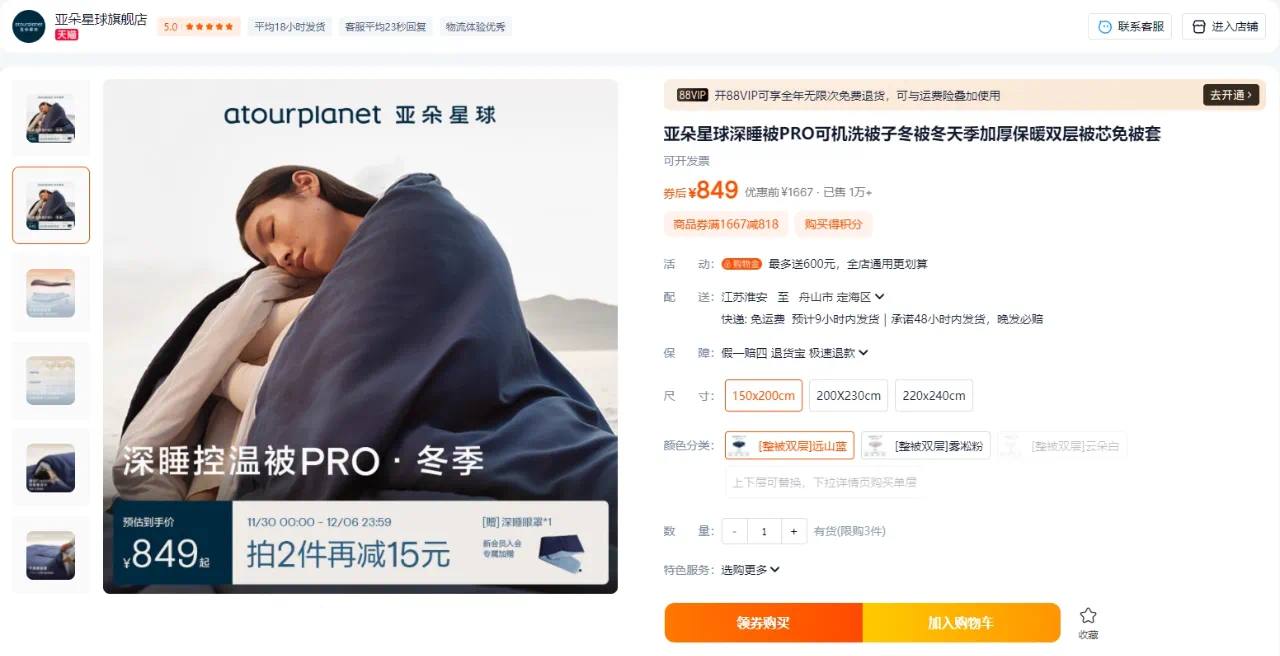Image resolution: width=1280 pixels, height=656 pixels.
Task: Click the 加入购物车 add to cart button
Action: [x=961, y=623]
